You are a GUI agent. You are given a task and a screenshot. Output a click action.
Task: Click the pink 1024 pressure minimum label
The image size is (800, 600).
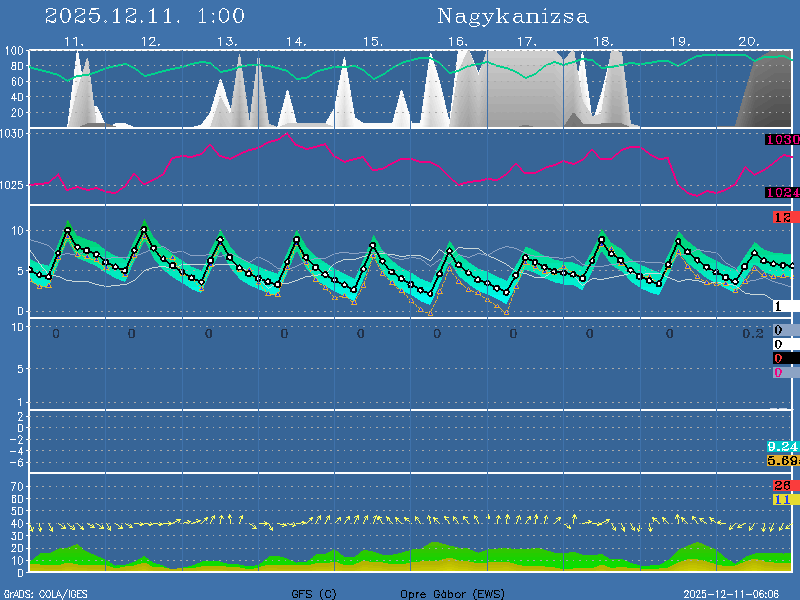coord(780,193)
